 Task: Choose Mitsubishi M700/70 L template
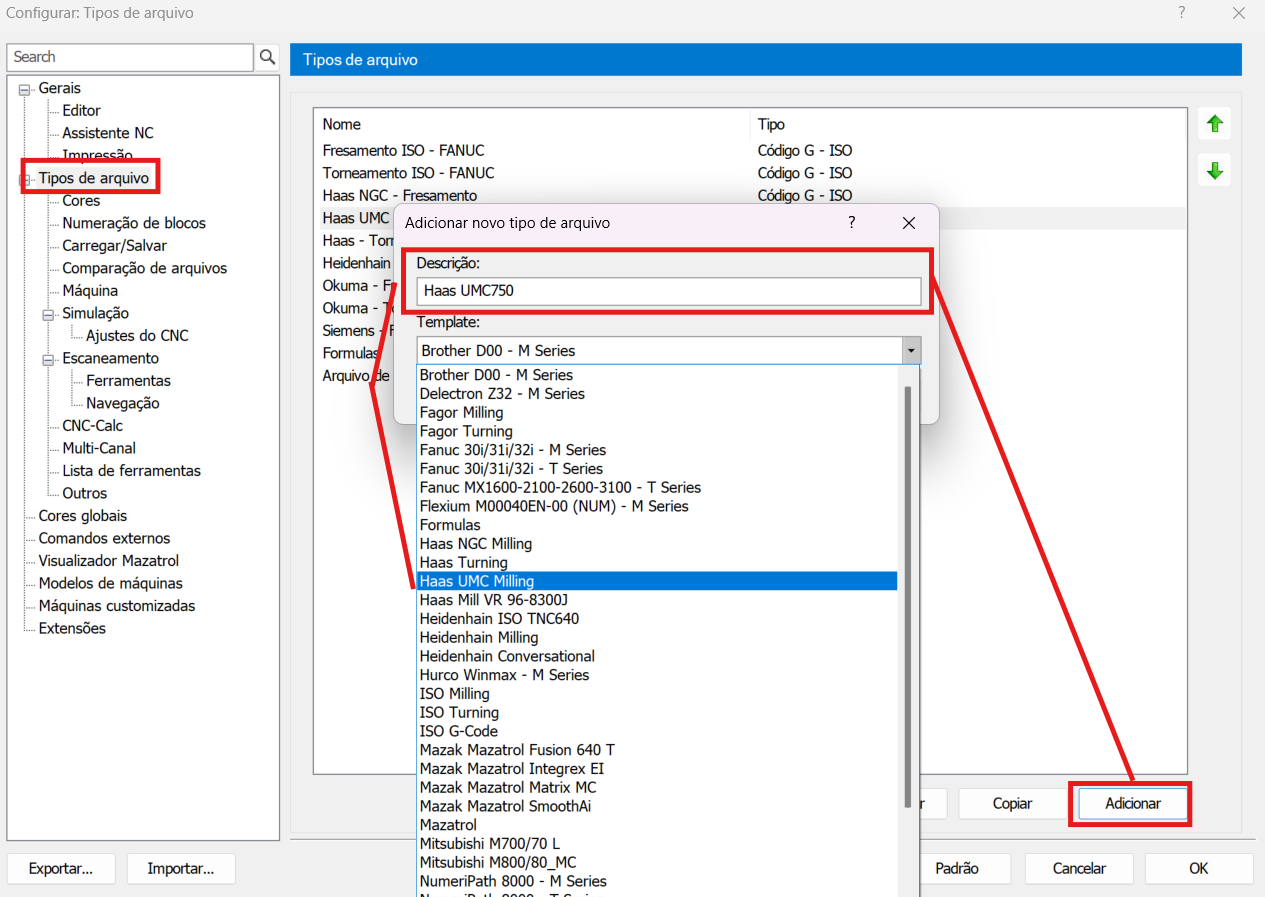657,844
